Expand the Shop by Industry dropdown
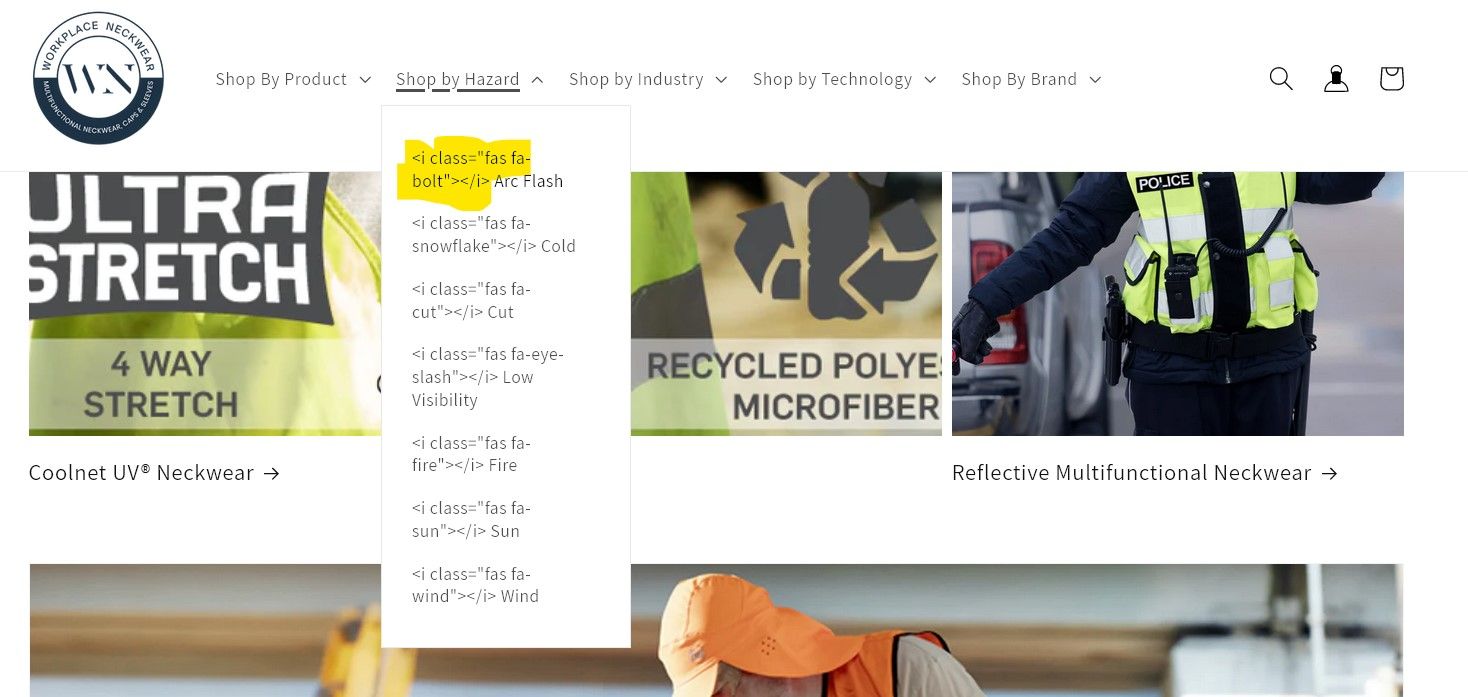The width and height of the screenshot is (1468, 697). tap(648, 79)
